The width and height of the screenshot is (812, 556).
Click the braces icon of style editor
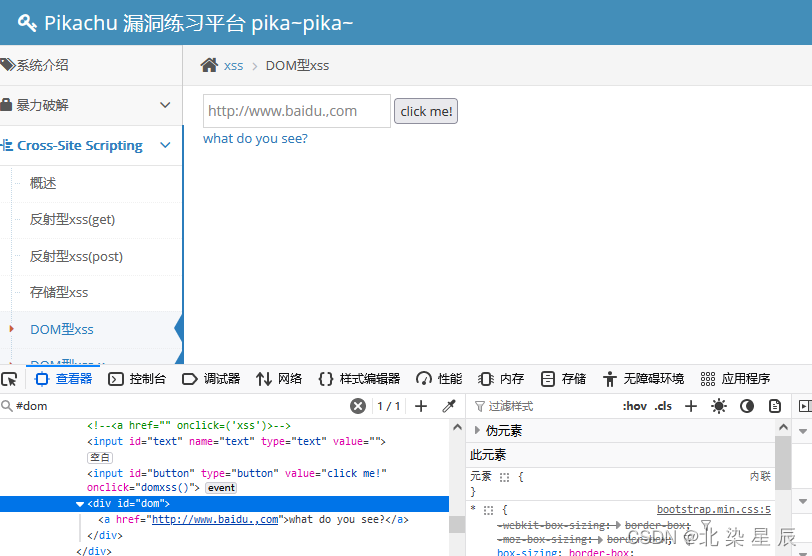[326, 379]
